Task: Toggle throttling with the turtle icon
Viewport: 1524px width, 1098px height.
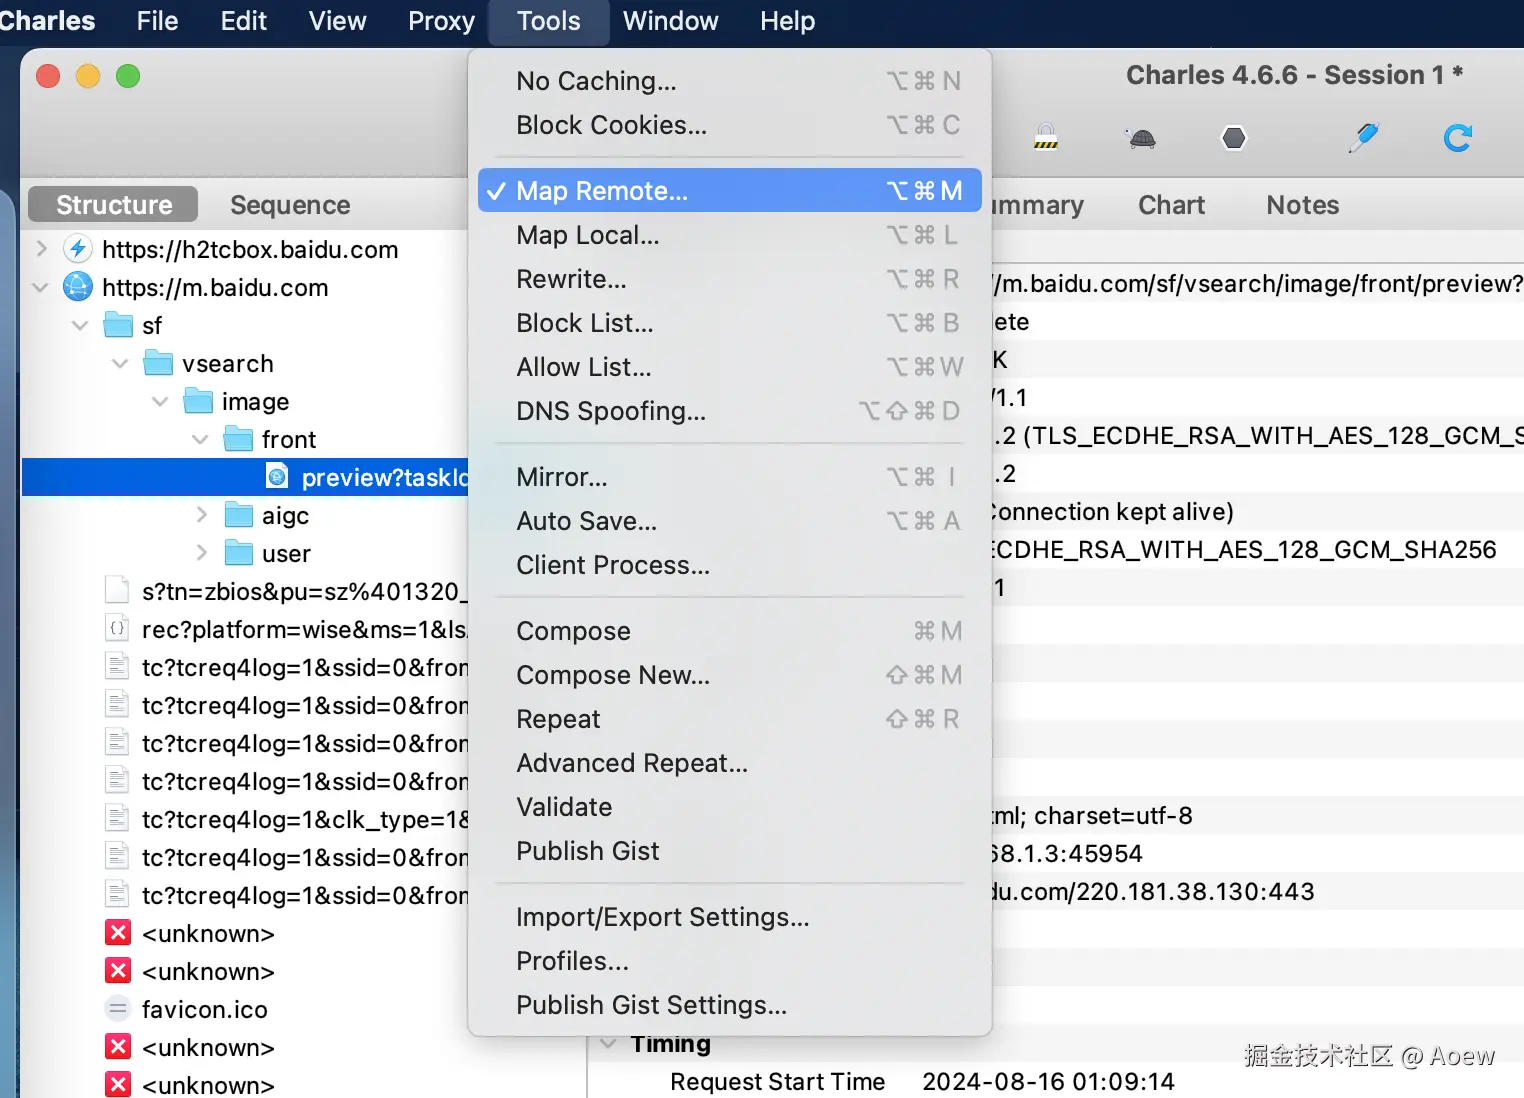Action: click(1141, 138)
